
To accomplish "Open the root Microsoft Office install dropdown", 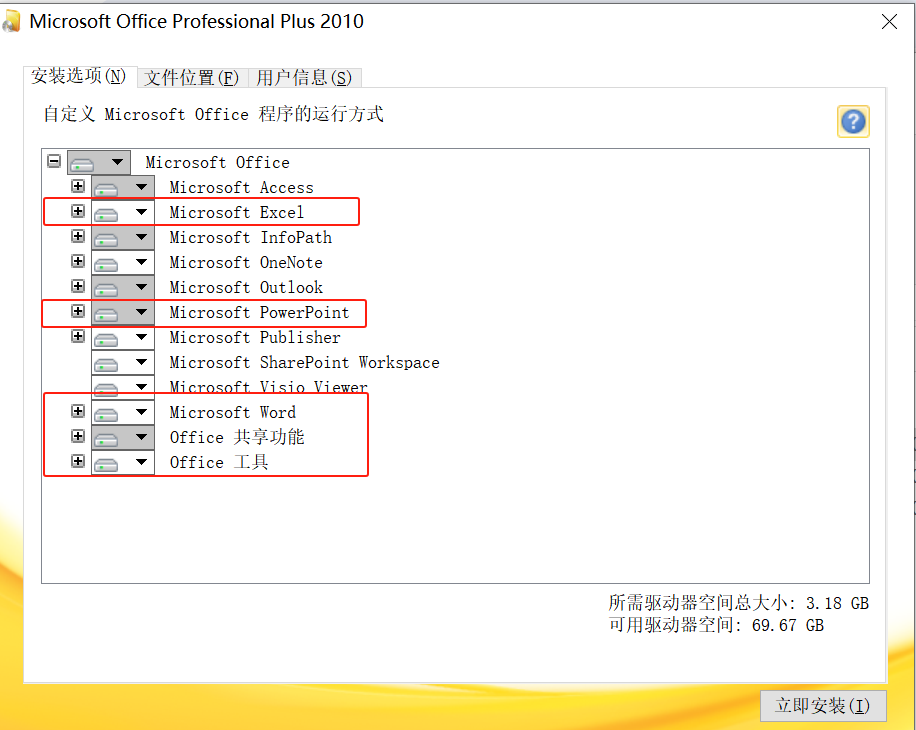I will (117, 162).
